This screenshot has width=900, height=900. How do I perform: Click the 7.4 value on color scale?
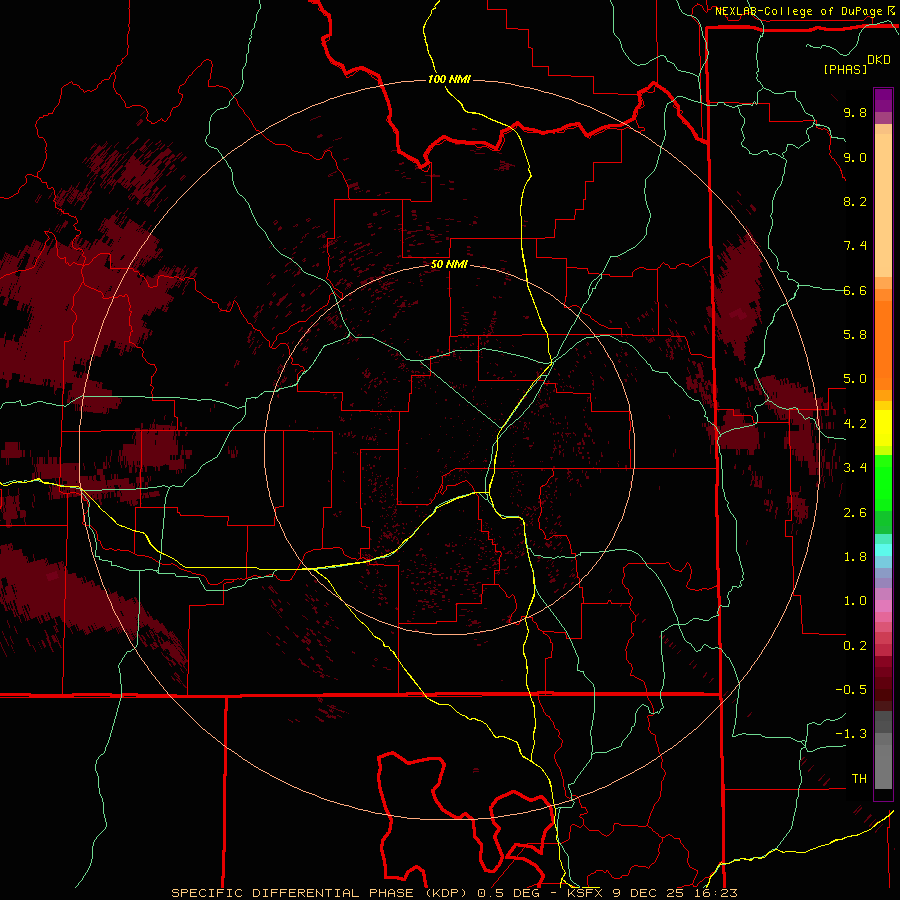pyautogui.click(x=855, y=246)
